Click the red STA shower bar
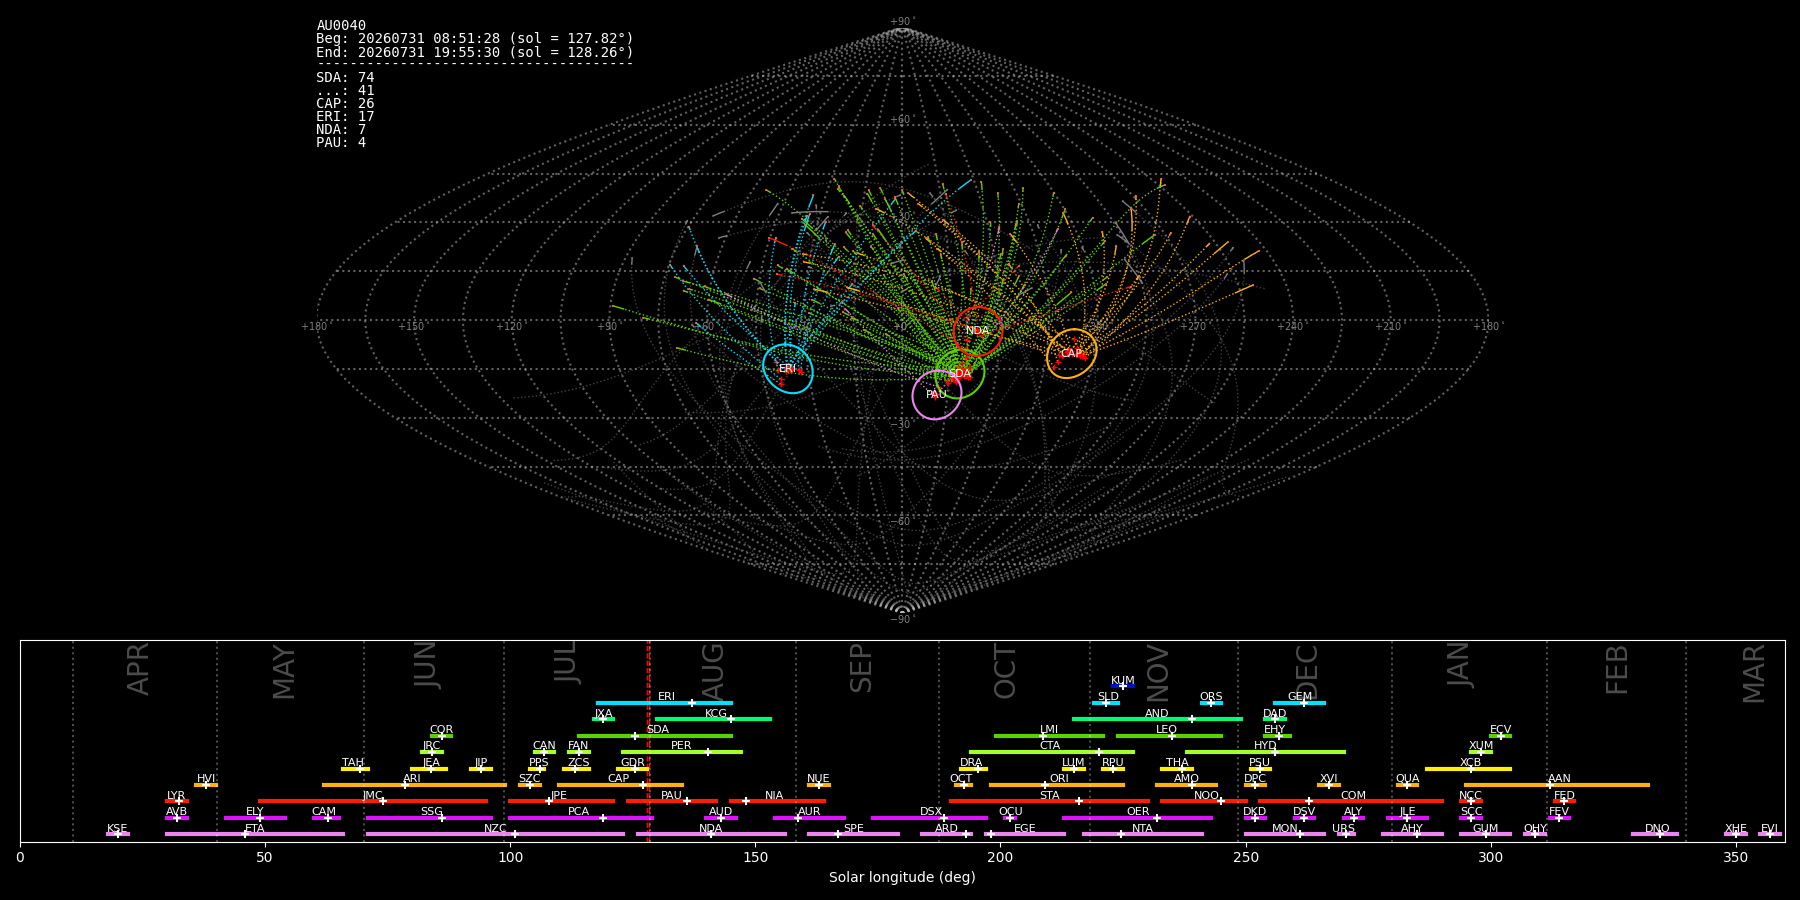 1049,801
